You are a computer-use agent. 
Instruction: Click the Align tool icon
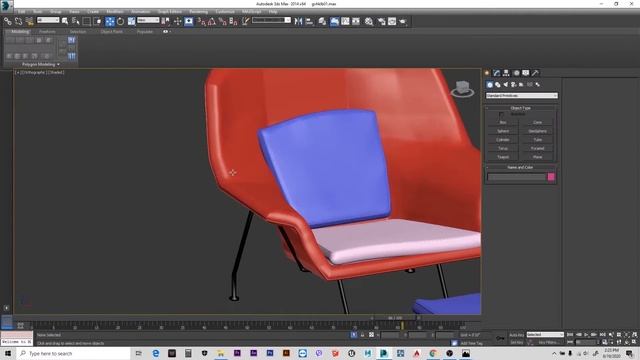click(x=309, y=21)
